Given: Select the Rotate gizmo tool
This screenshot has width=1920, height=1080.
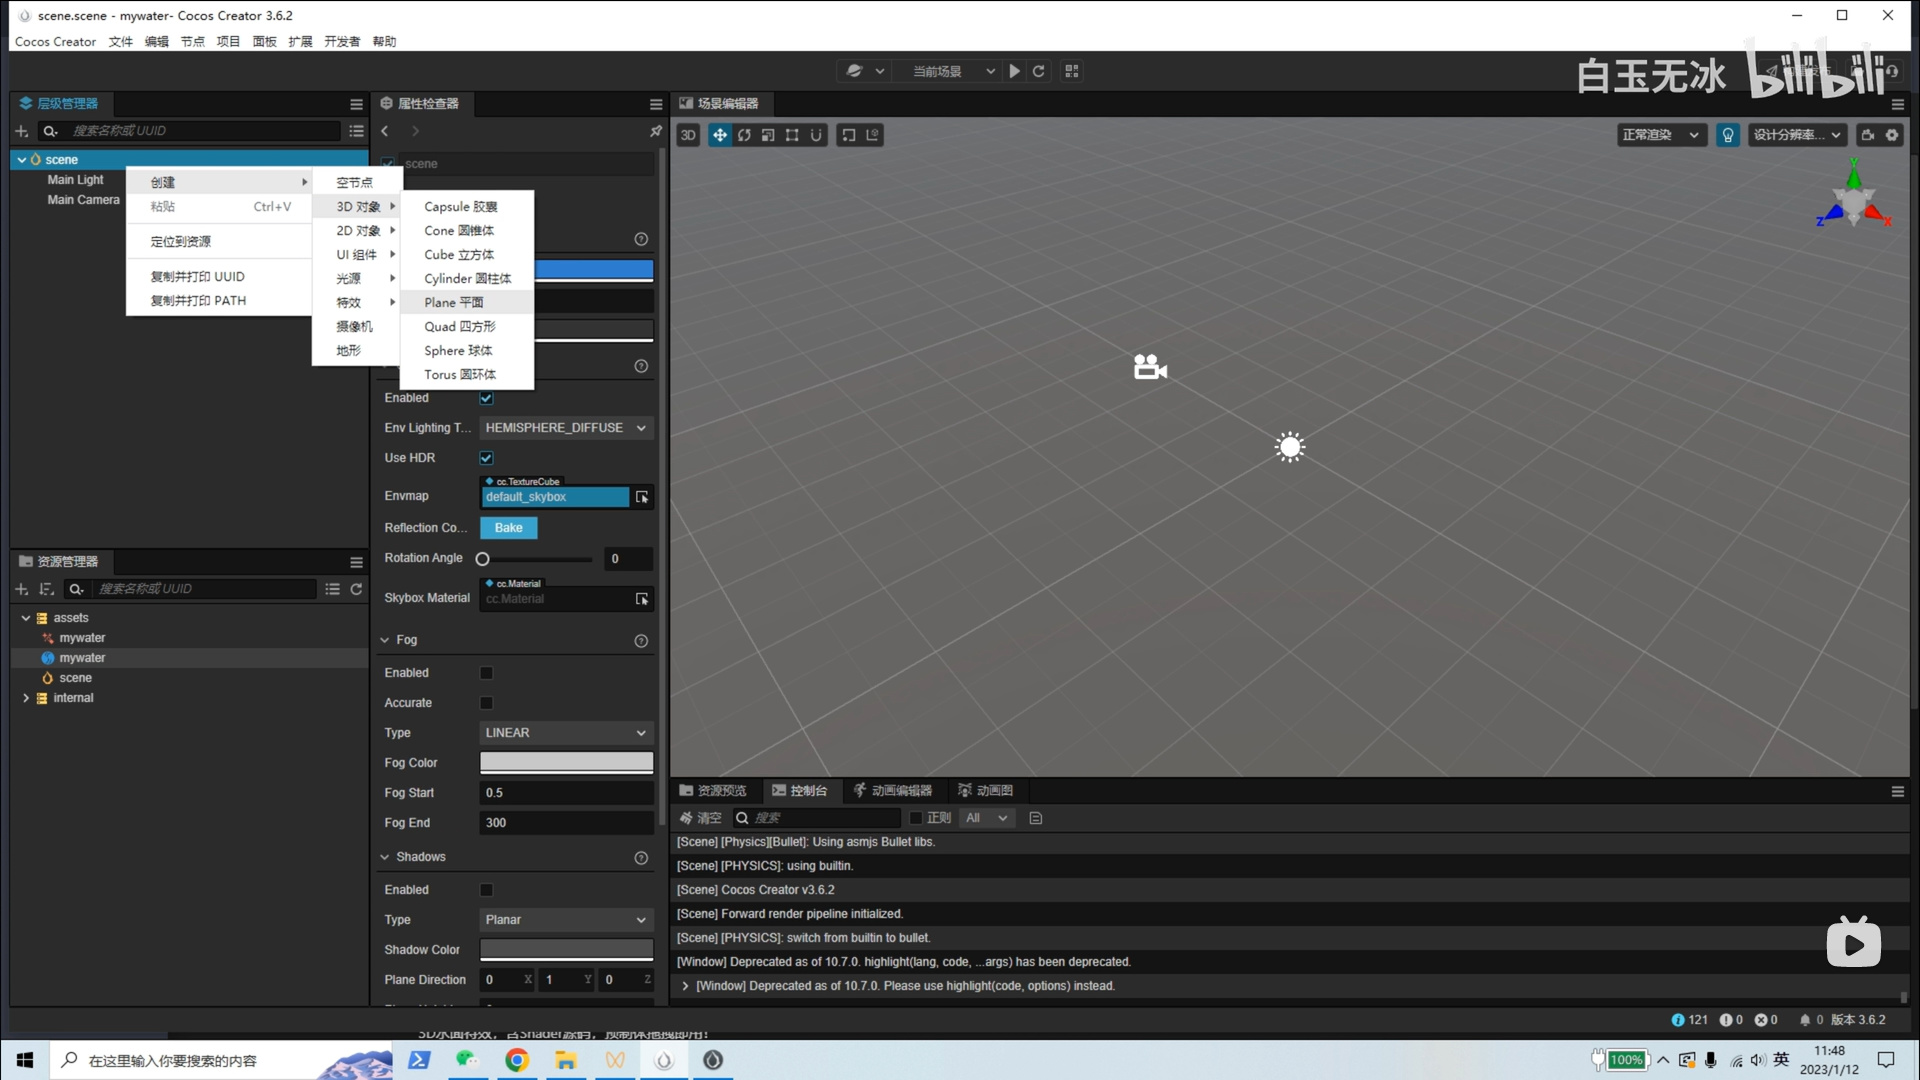Looking at the screenshot, I should 745,135.
